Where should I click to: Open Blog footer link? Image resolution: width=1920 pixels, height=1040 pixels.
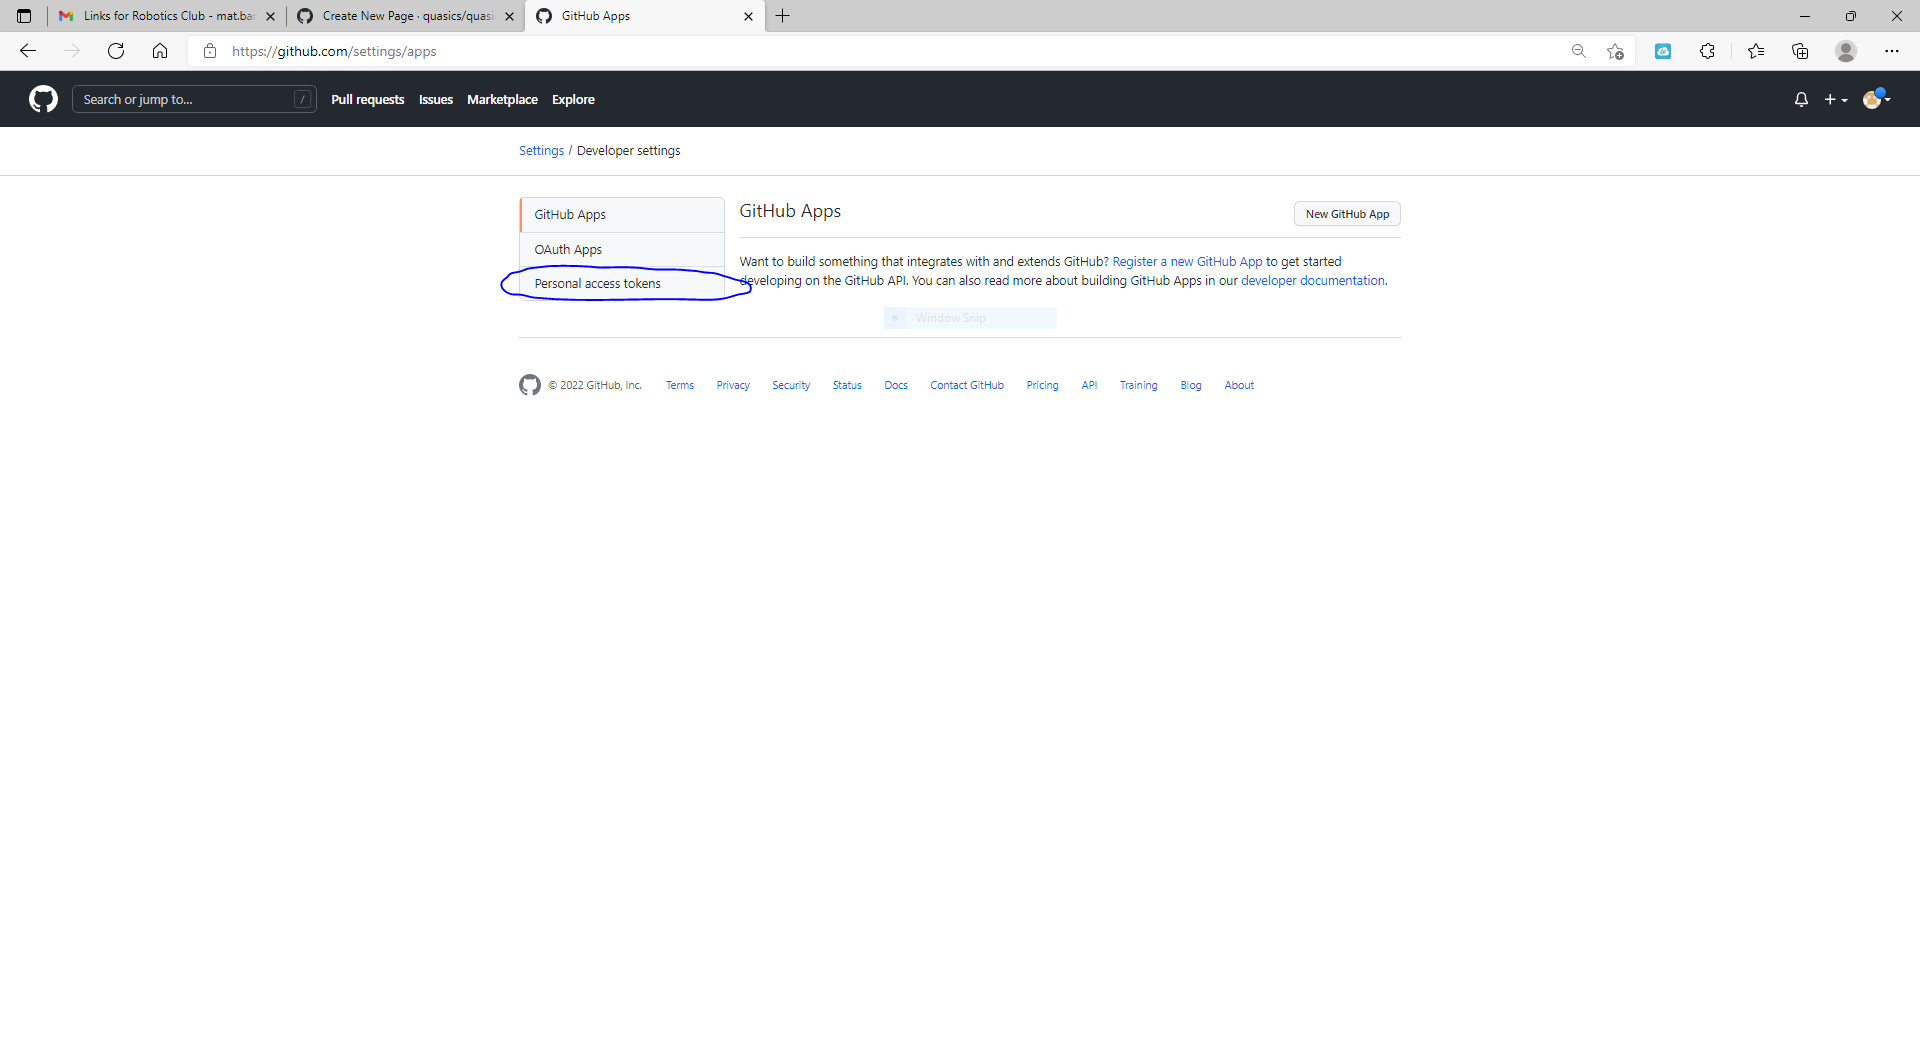pos(1190,385)
